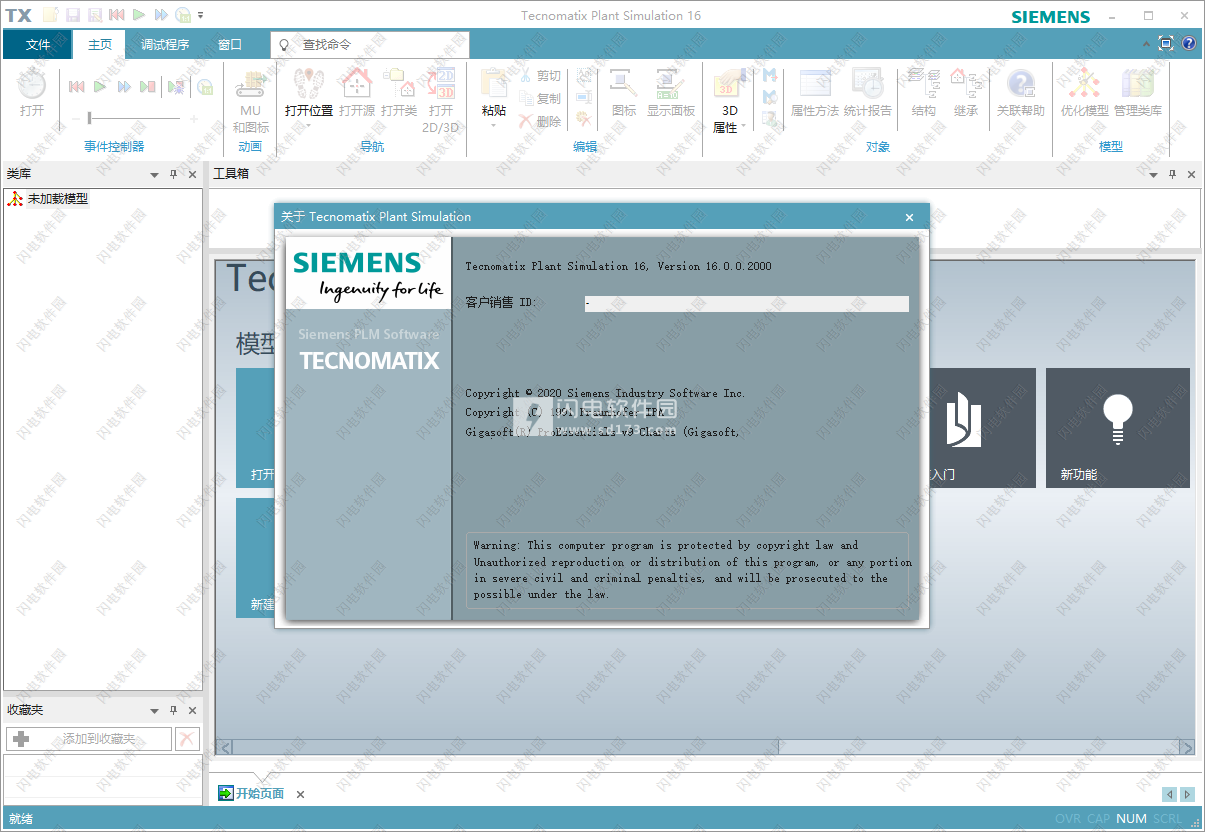The height and width of the screenshot is (832, 1205).
Task: Click ribbon fast-forward icon in 事件控制器 group
Action: point(124,87)
